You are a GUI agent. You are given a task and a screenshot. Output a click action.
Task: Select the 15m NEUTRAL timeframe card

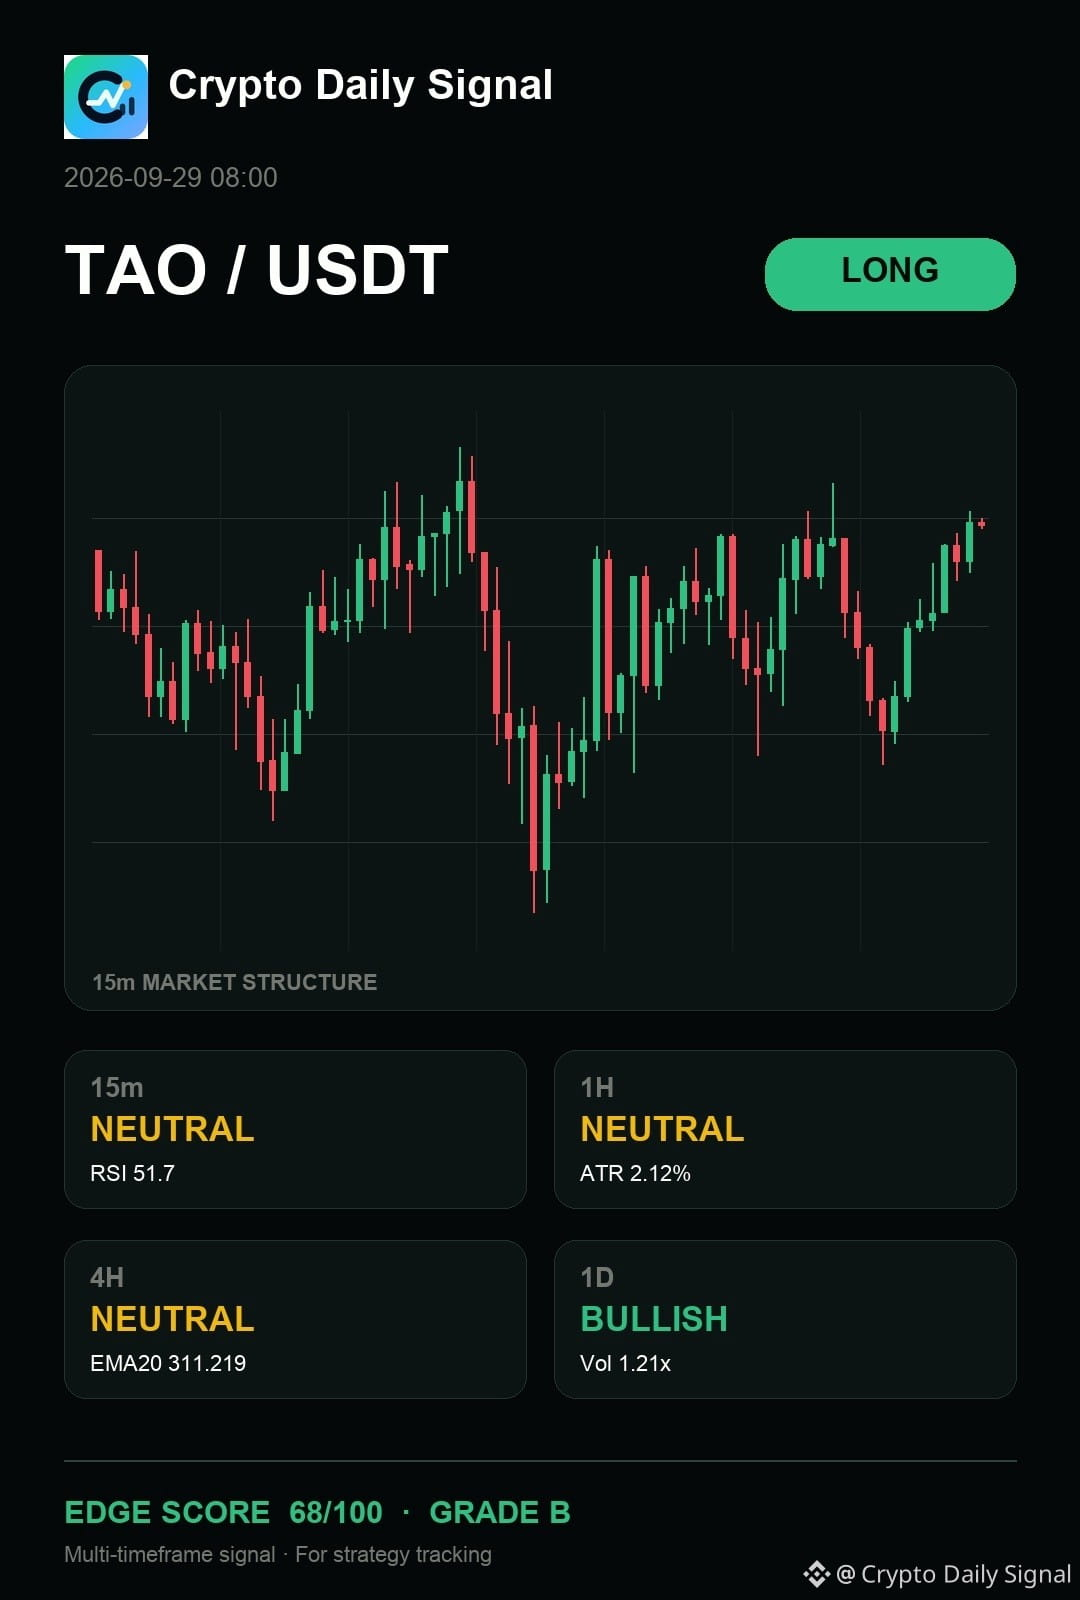(x=295, y=1129)
